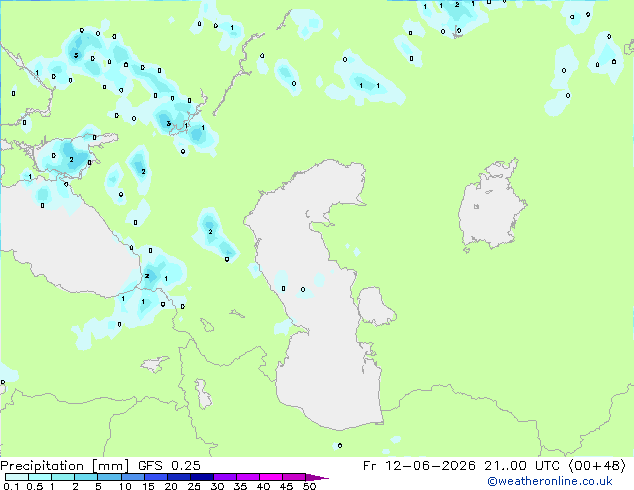Click legend swatch between 20 and 25
This screenshot has height=490, width=634.
179,477
